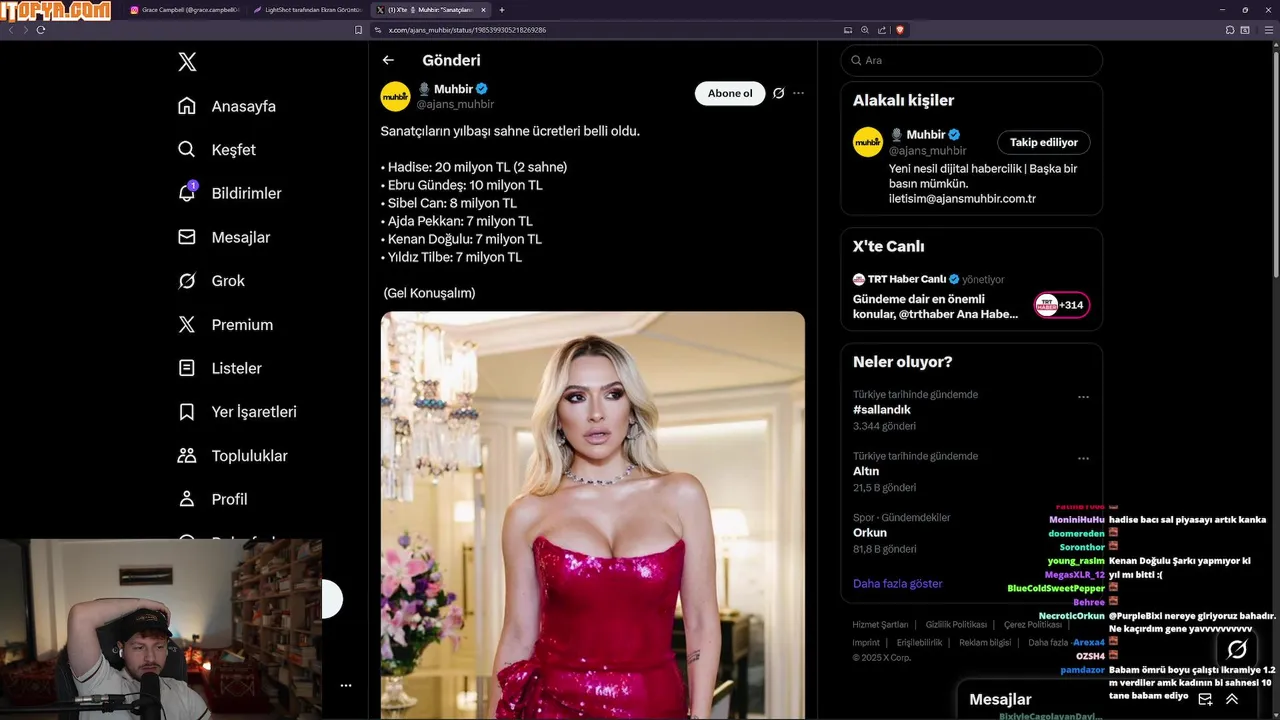Open the Orkun trend

pos(870,533)
